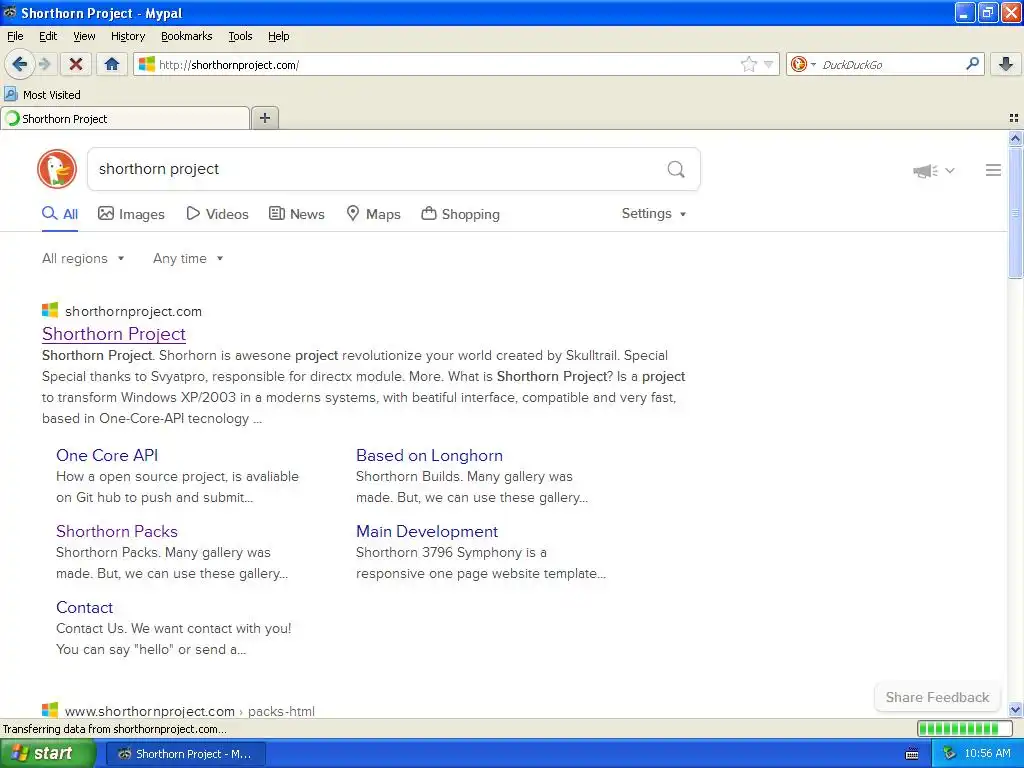Click the on-screen keyboard tray icon

[912, 754]
